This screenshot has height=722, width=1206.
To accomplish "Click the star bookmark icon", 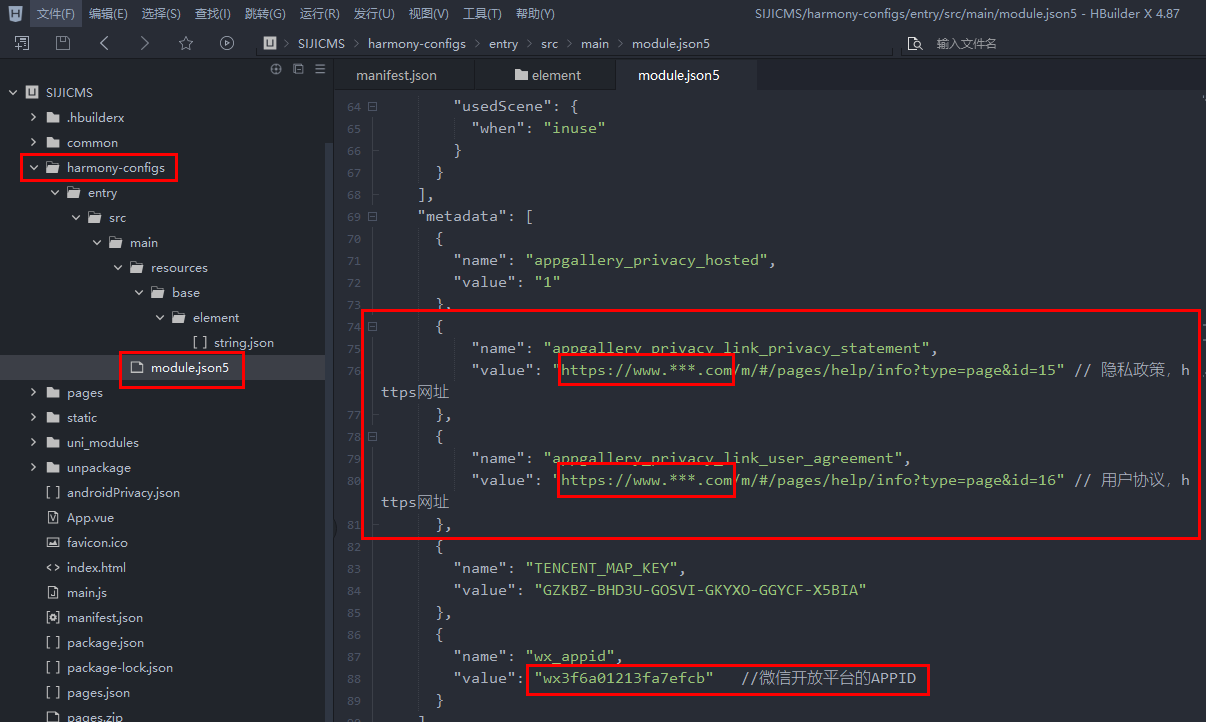I will point(185,43).
